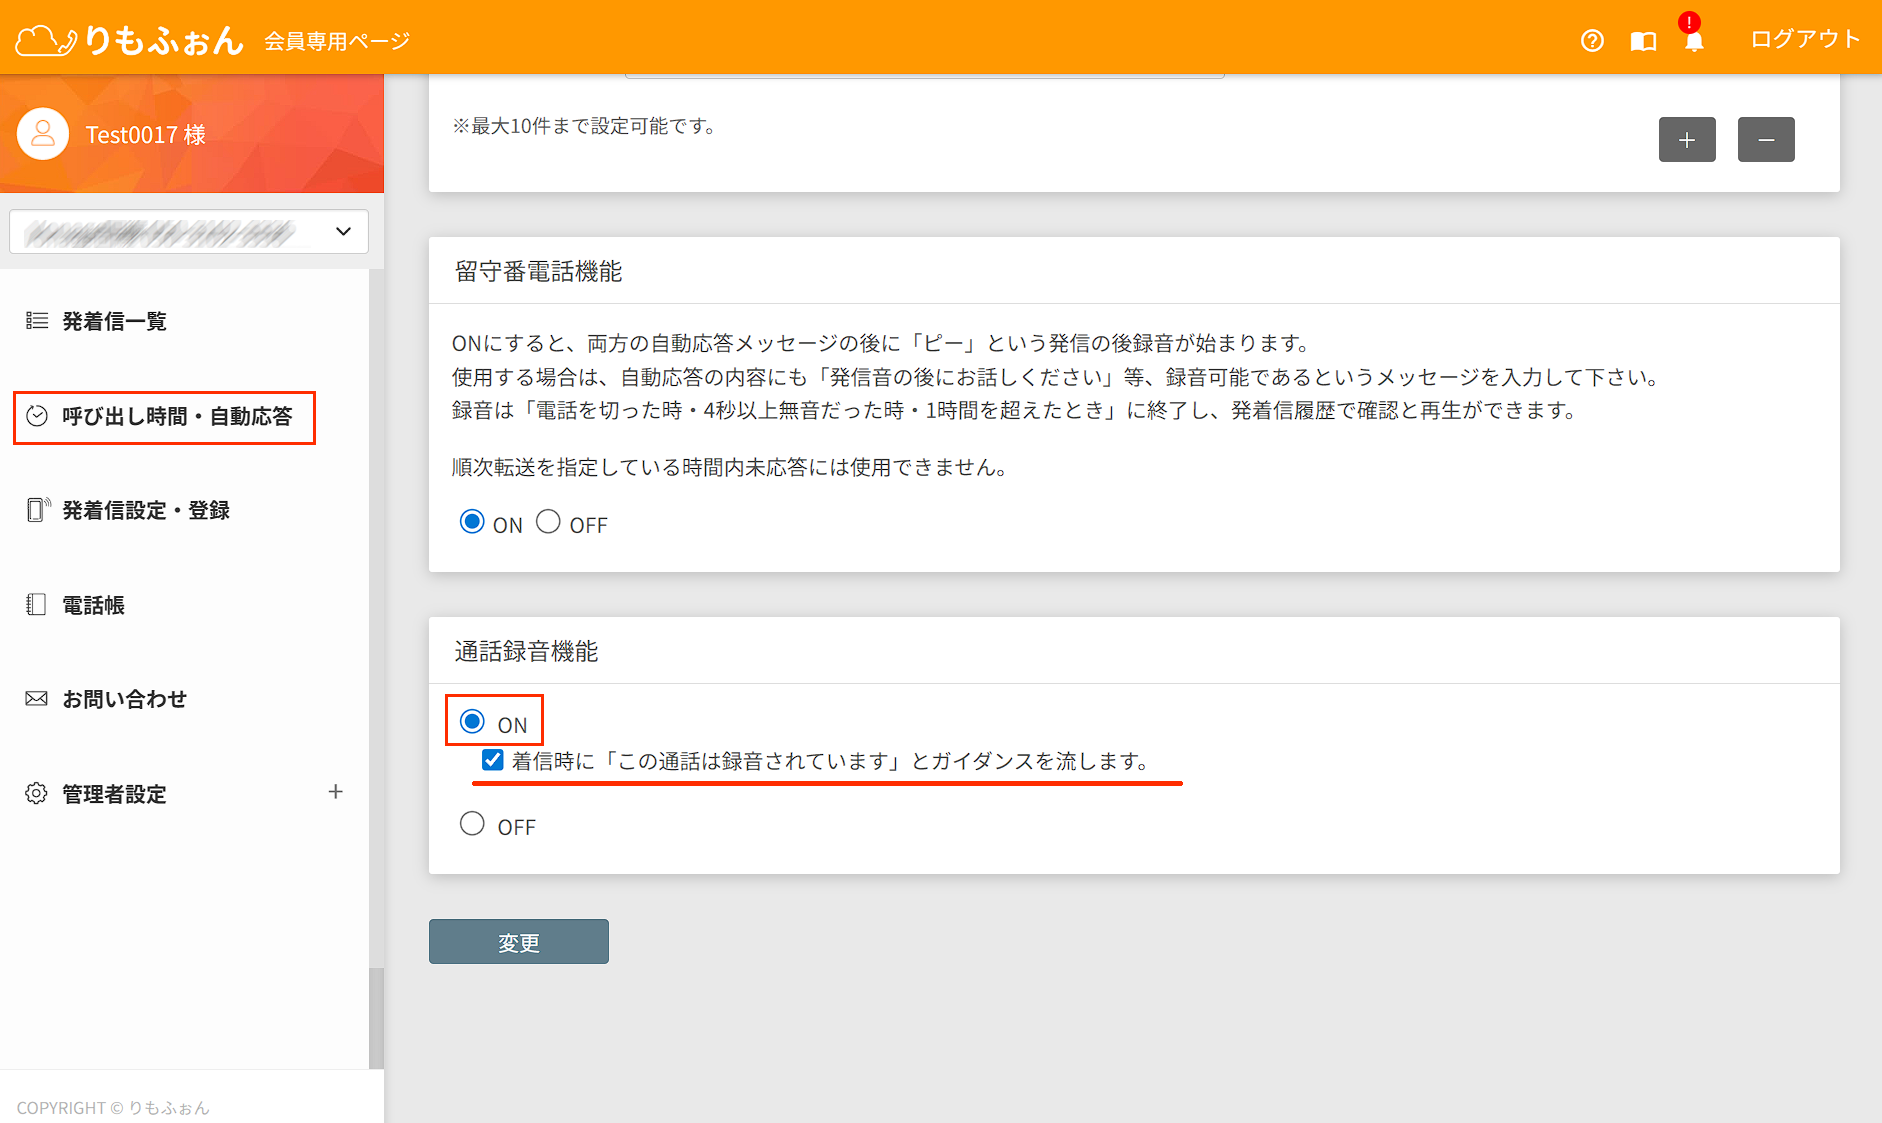This screenshot has width=1882, height=1123.
Task: Click the help question mark icon
Action: point(1592,40)
